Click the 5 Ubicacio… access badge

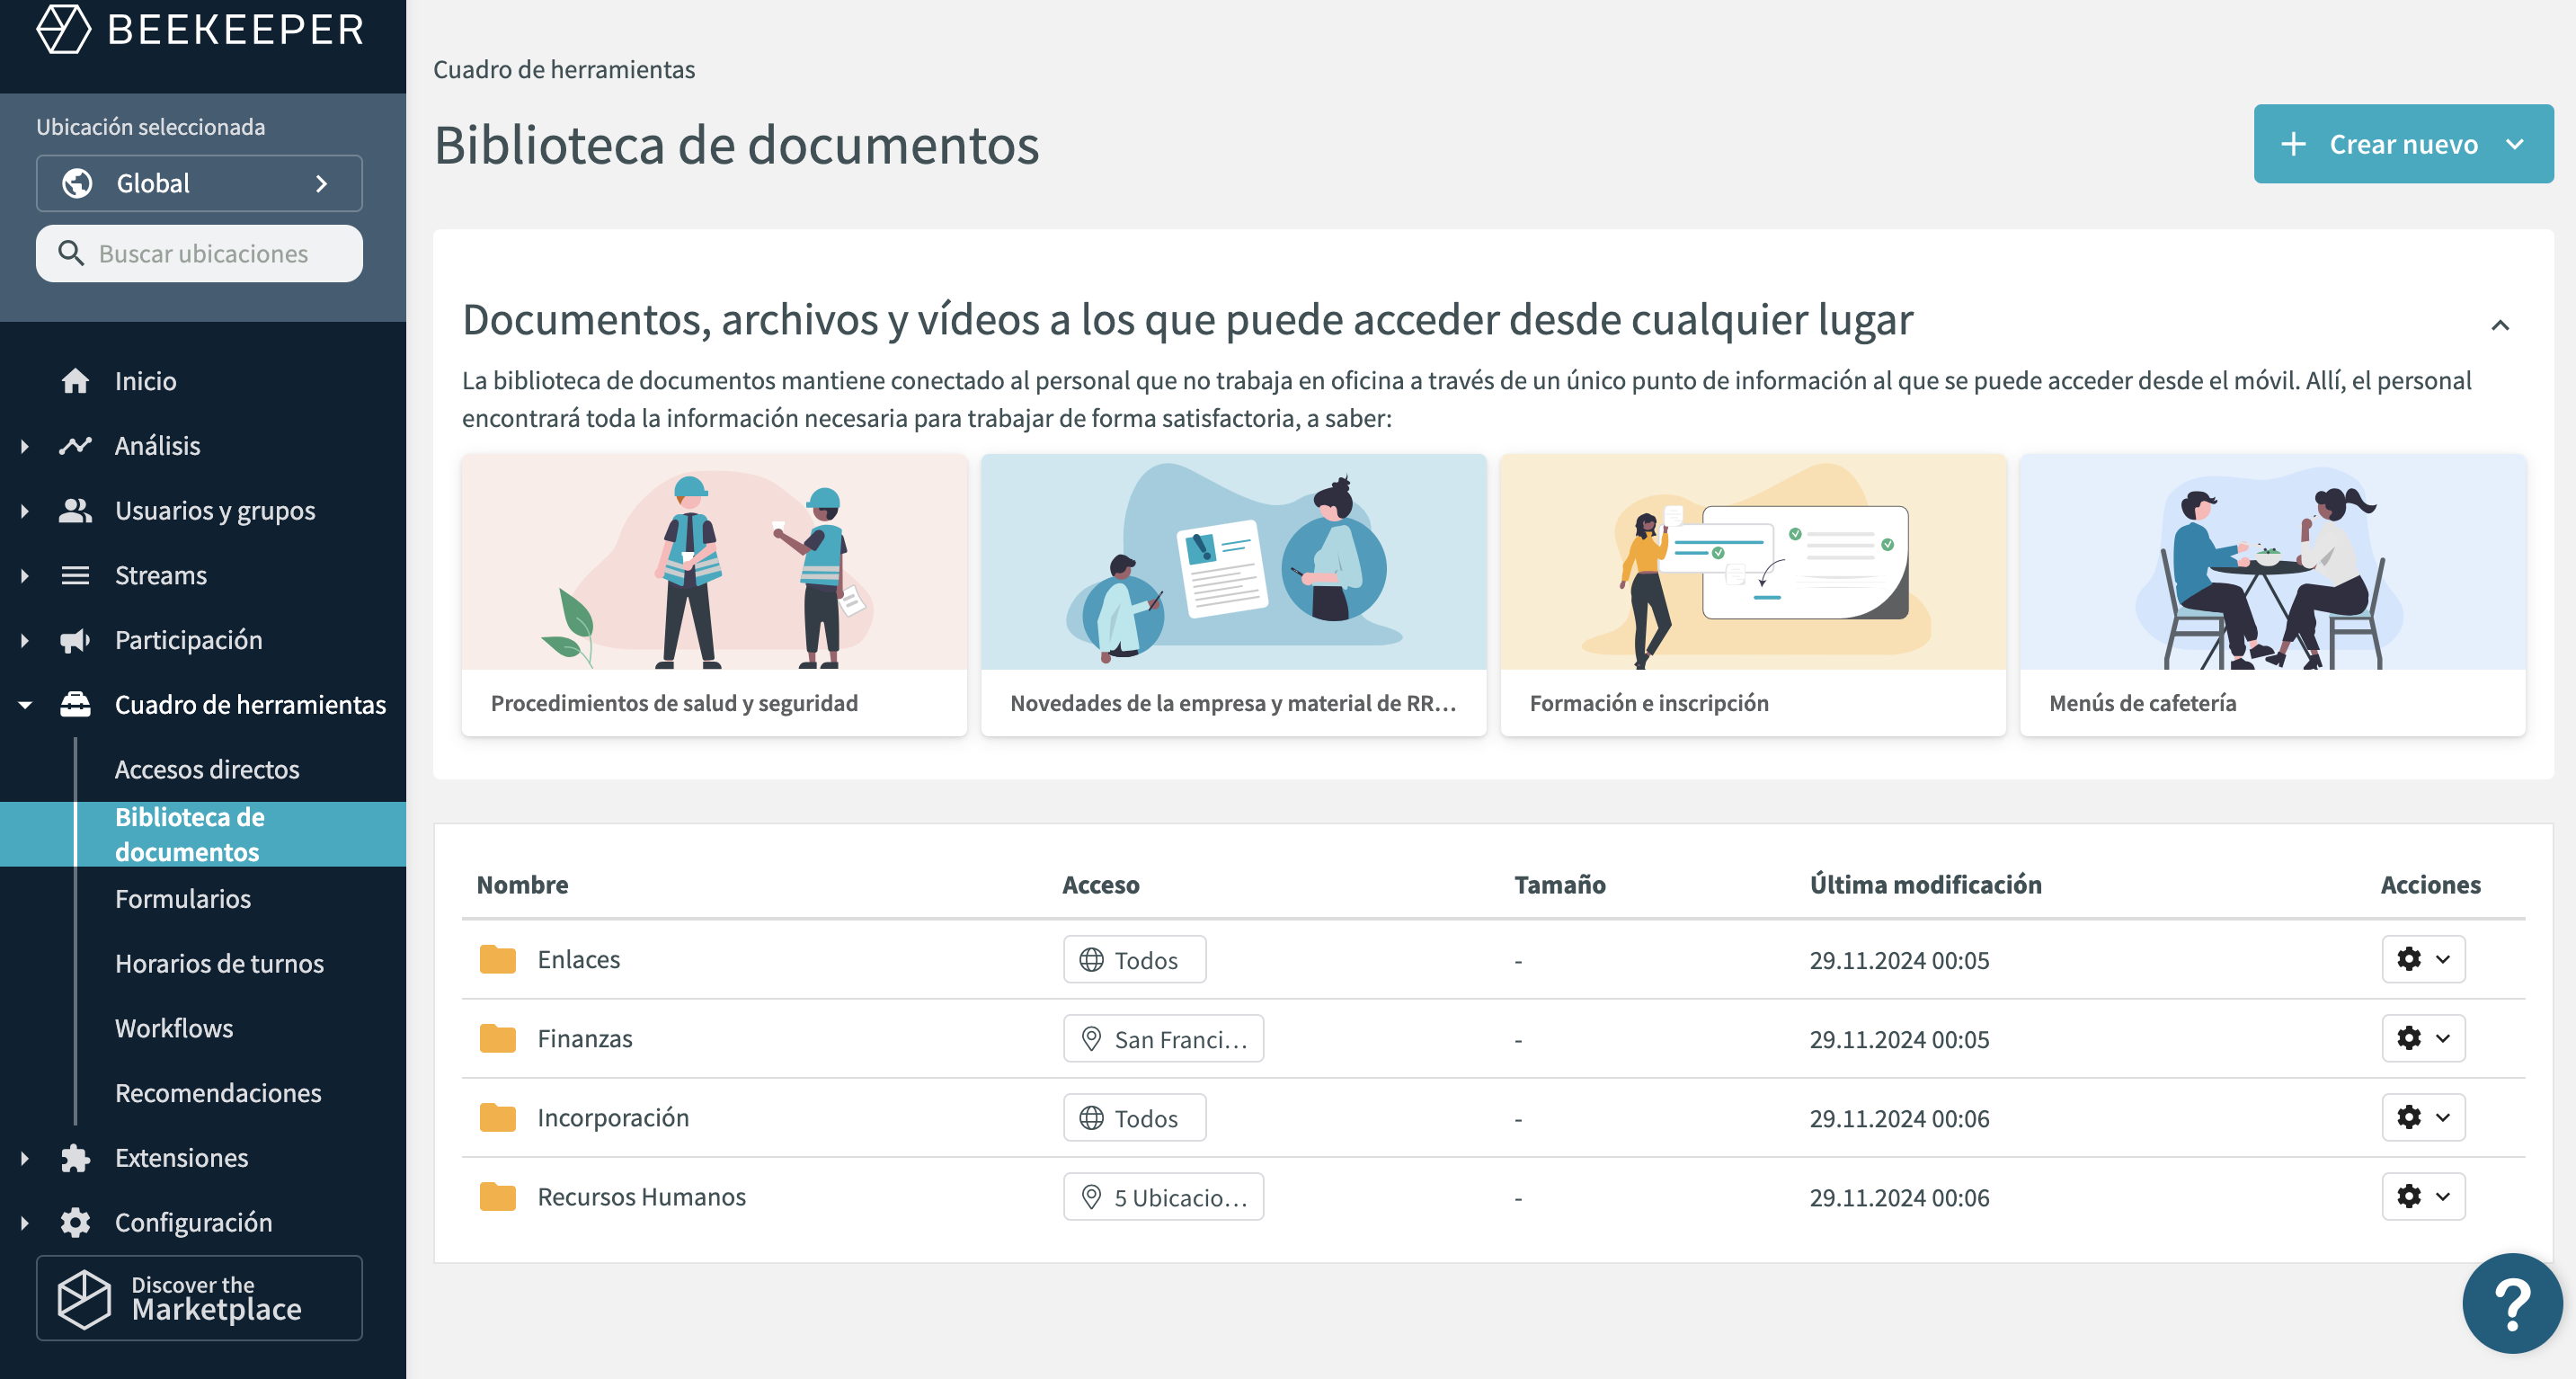[x=1163, y=1197]
